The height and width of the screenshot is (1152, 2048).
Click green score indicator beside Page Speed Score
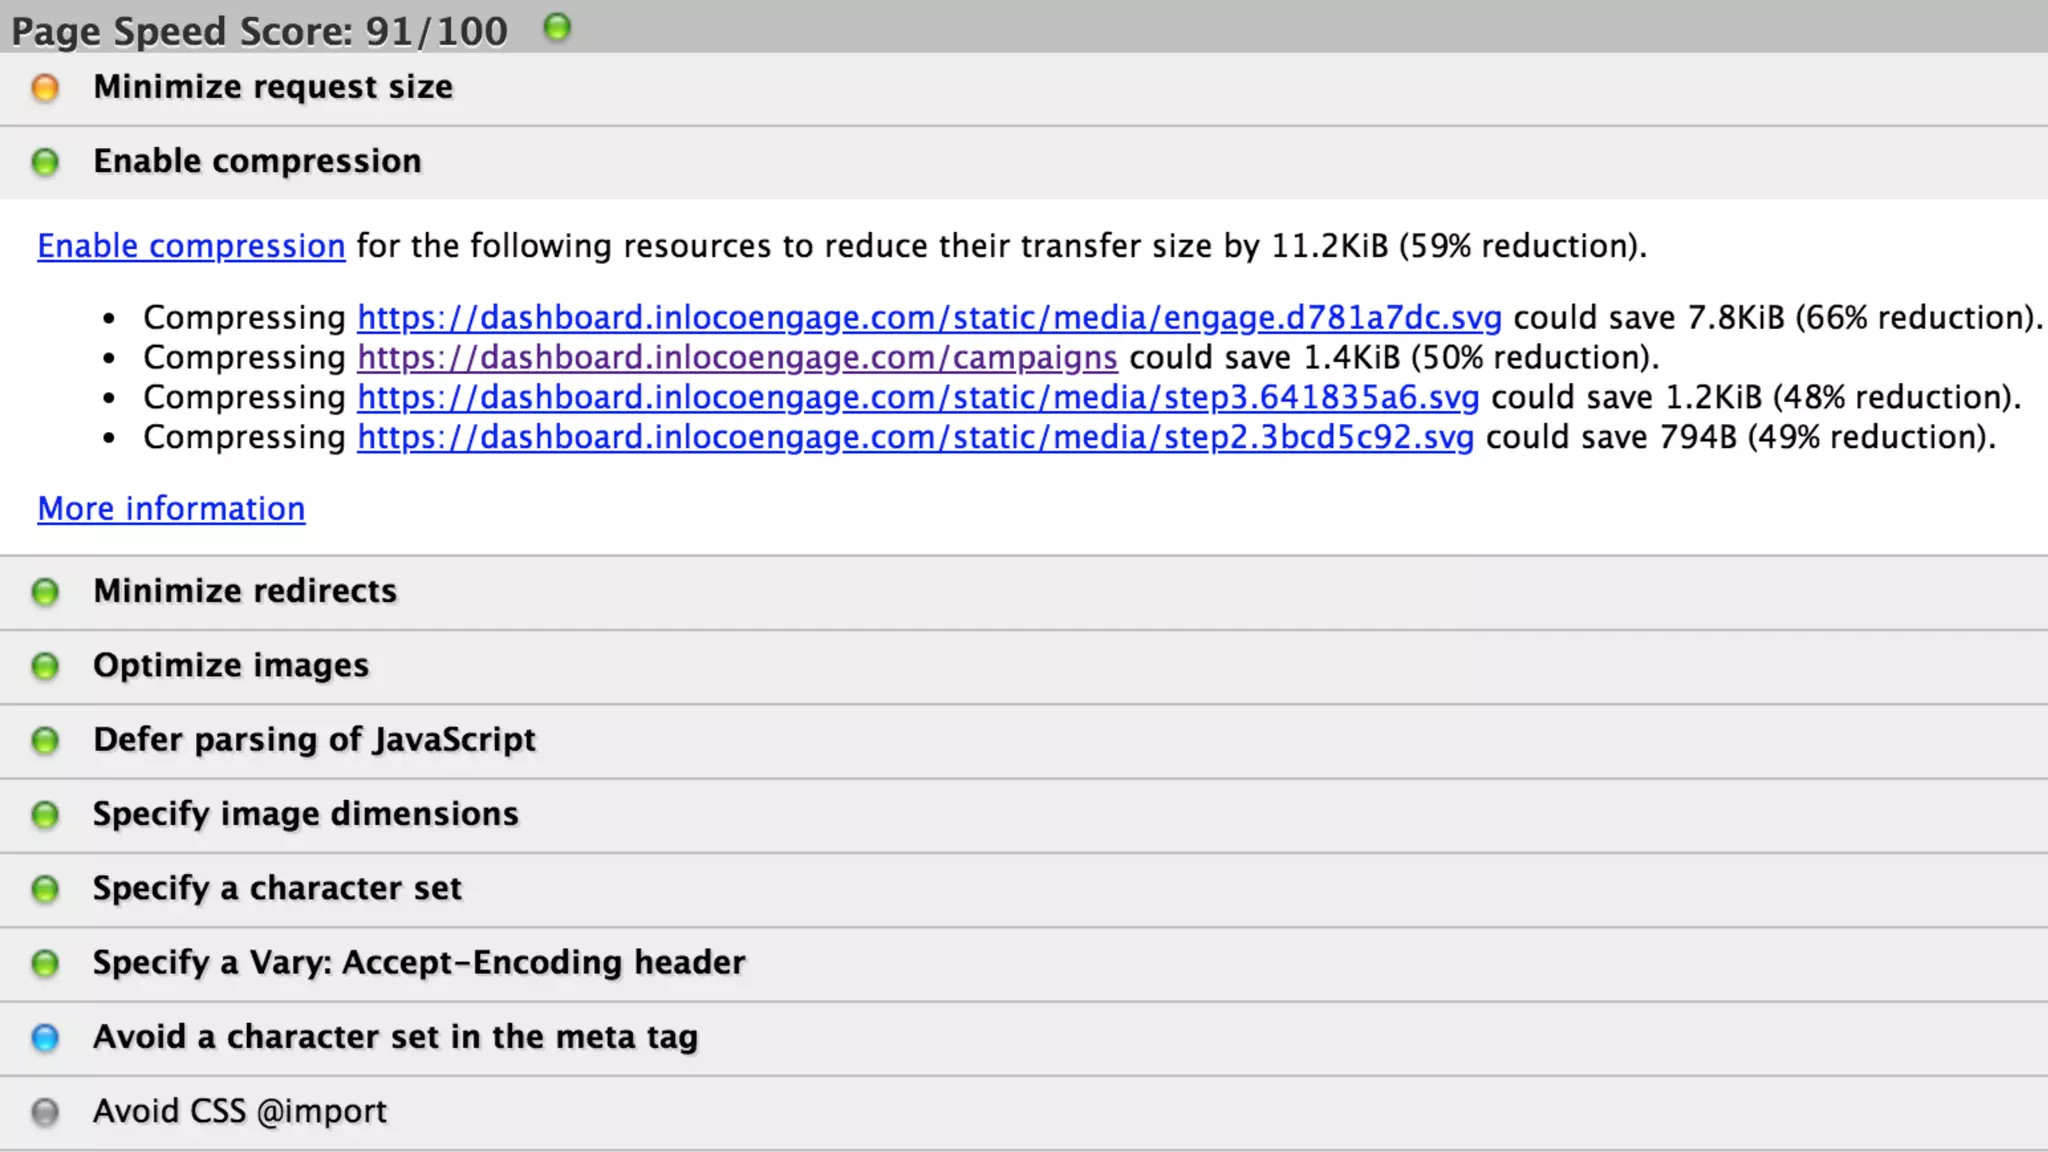[x=557, y=27]
